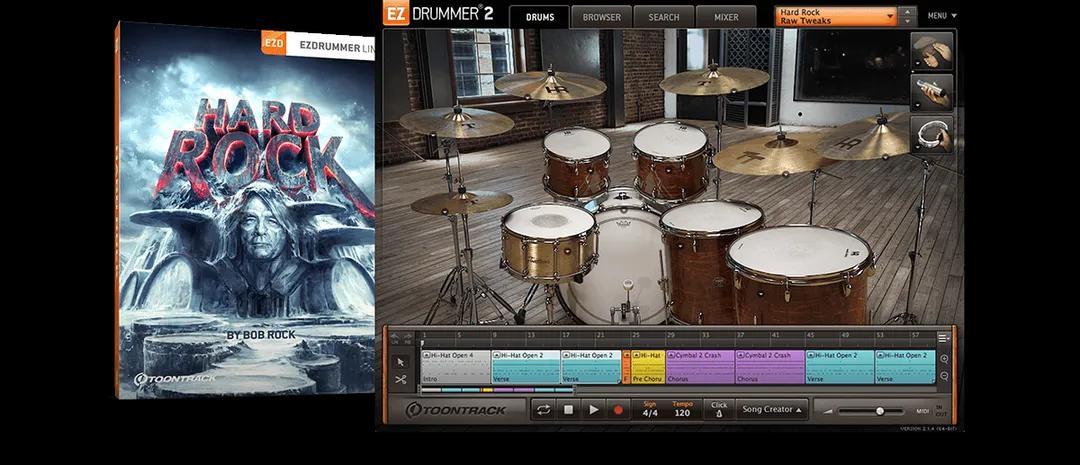The height and width of the screenshot is (465, 1080).
Task: Open the shaker instrument dropdown arrow
Action: tap(917, 106)
